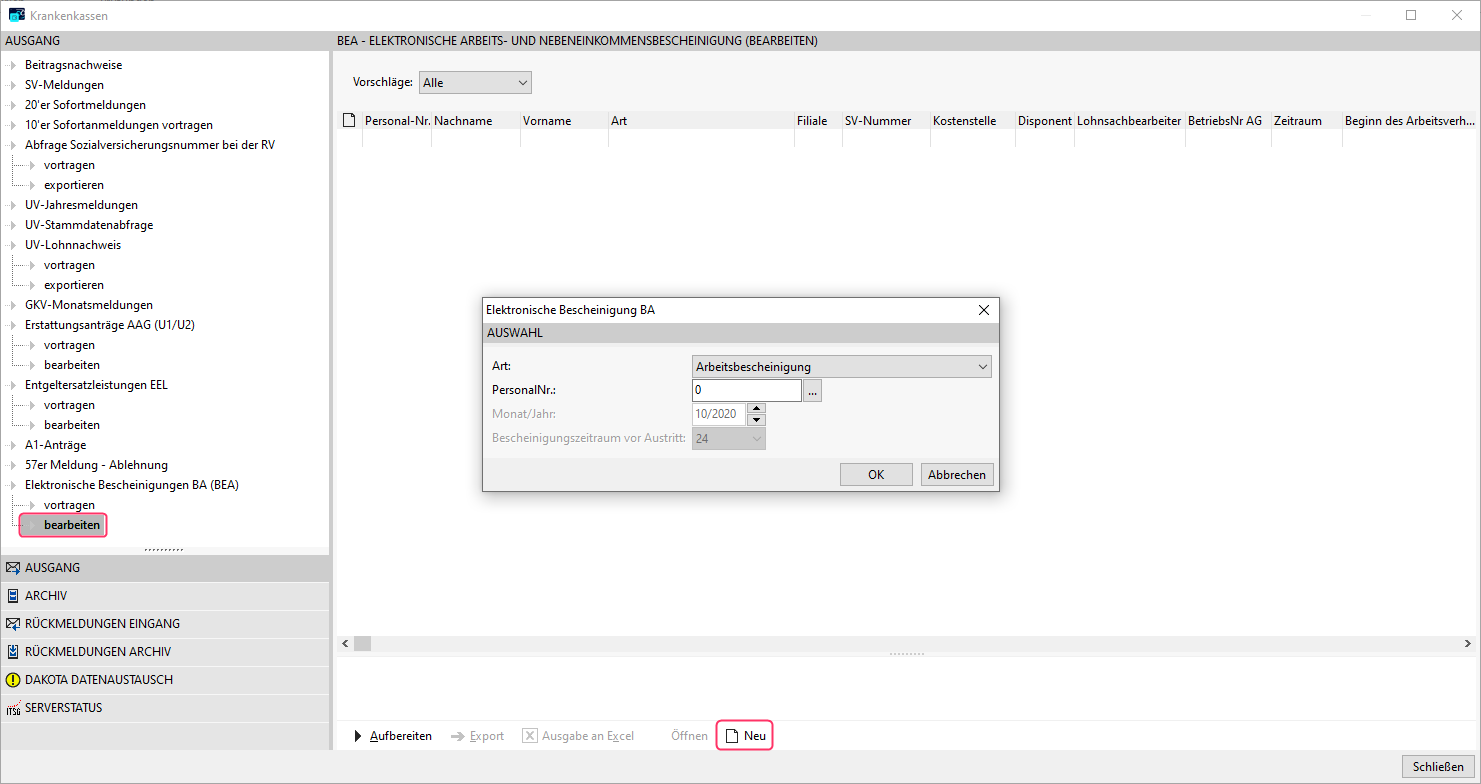The width and height of the screenshot is (1481, 784).
Task: Expand the GKV-Monatsmeldungen node
Action: click(x=13, y=305)
